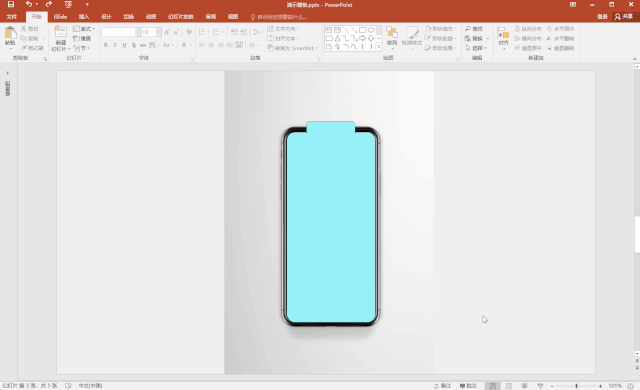This screenshot has width=640, height=390.
Task: Select the Rectangle shape in gallery
Action: click(x=362, y=30)
